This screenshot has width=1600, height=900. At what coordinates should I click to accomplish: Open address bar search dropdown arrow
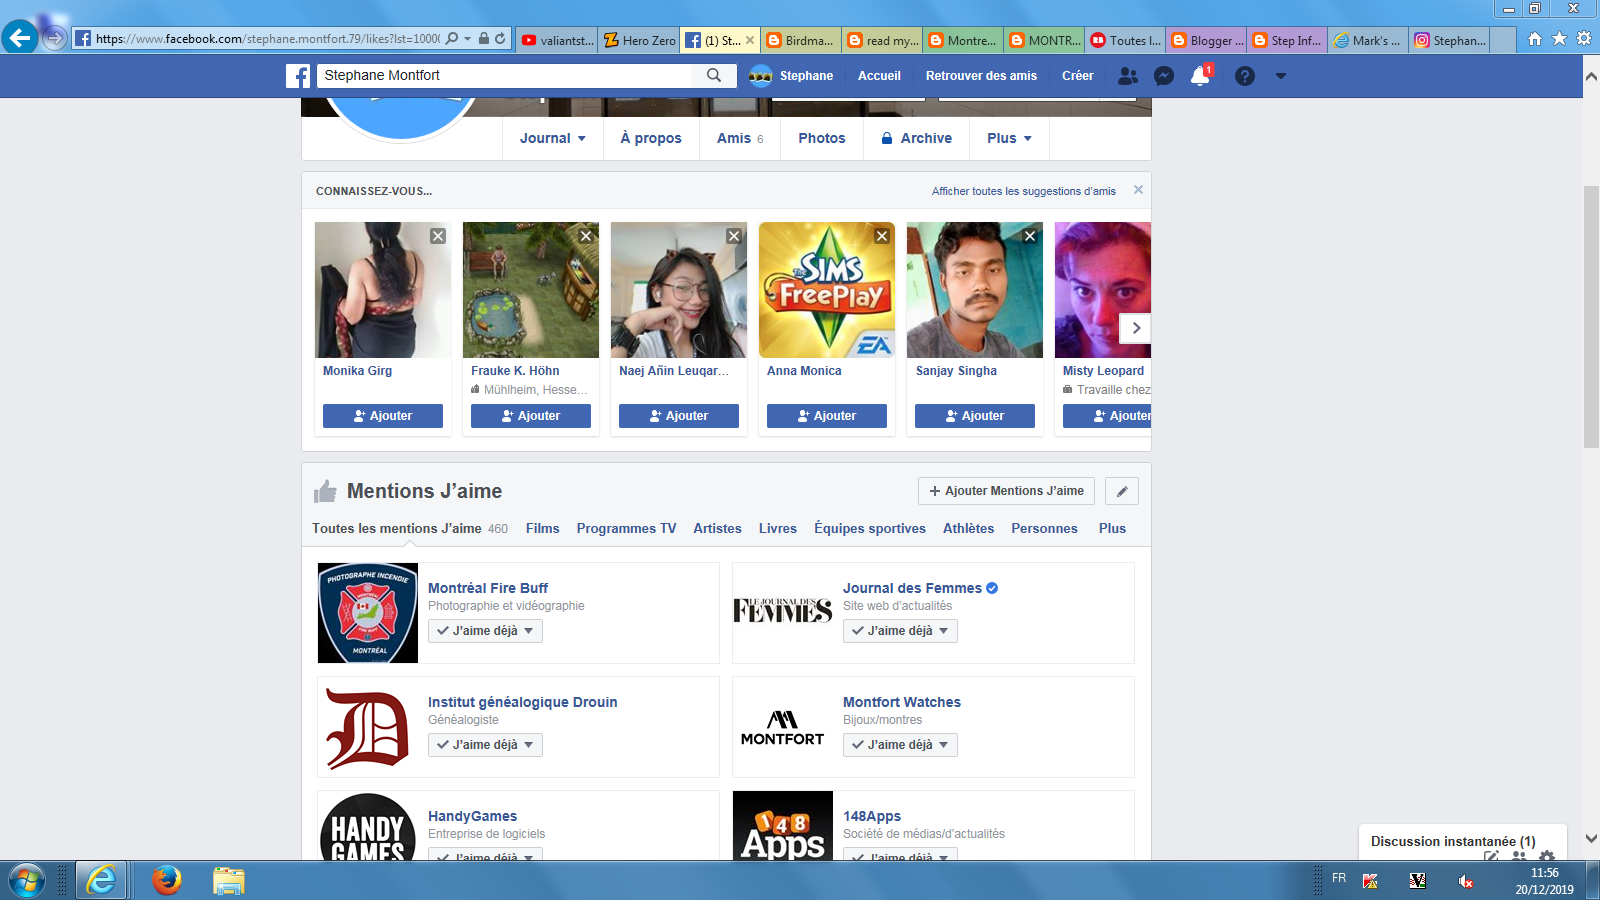click(x=467, y=39)
